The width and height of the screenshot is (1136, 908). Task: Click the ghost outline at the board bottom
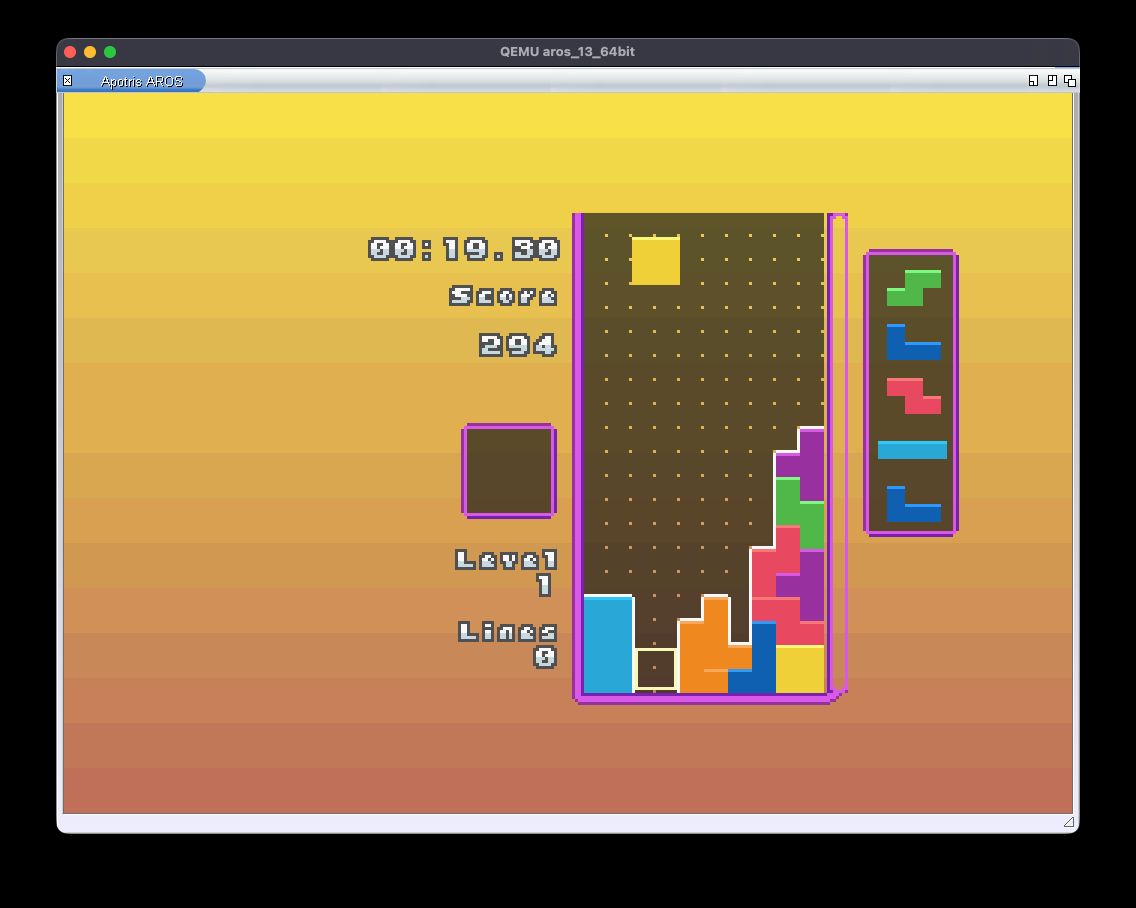[656, 669]
